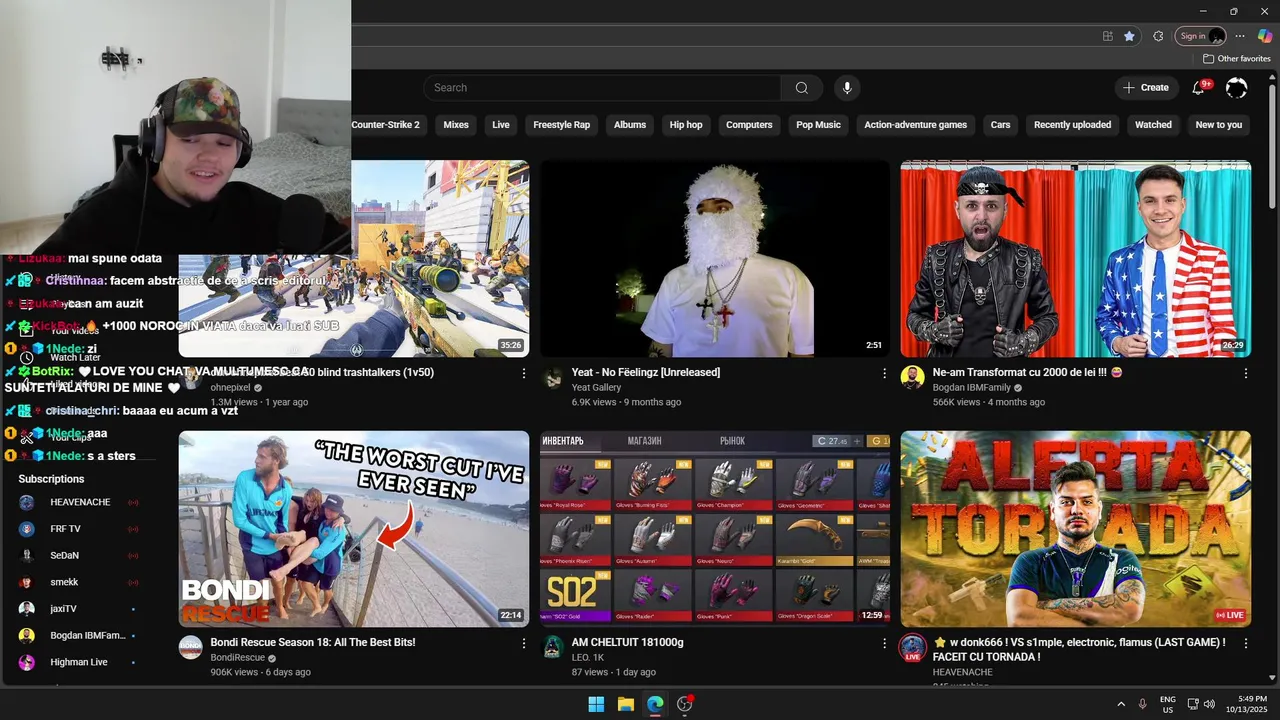The width and height of the screenshot is (1280, 720).
Task: Click the split screen icon in address bar
Action: 1107,36
